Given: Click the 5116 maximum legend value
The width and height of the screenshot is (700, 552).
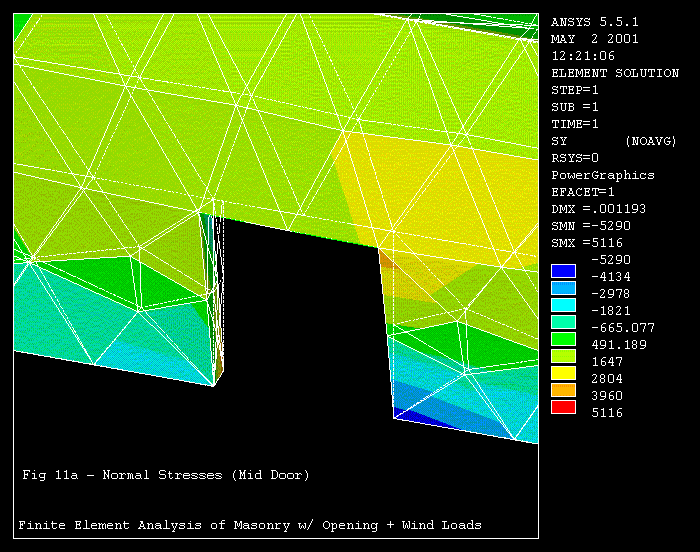Looking at the screenshot, I should click(x=606, y=413).
